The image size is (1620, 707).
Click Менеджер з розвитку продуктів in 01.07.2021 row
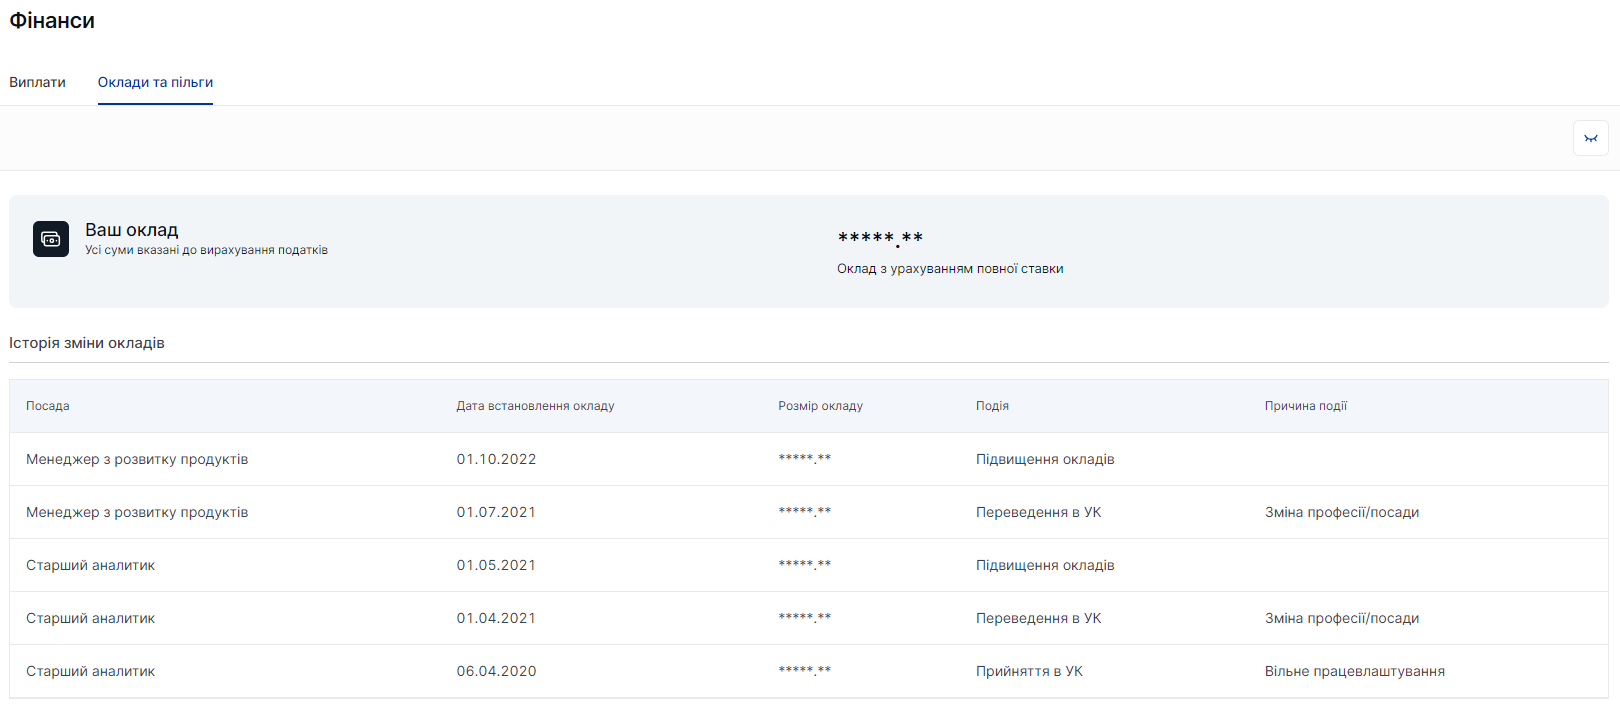(137, 512)
